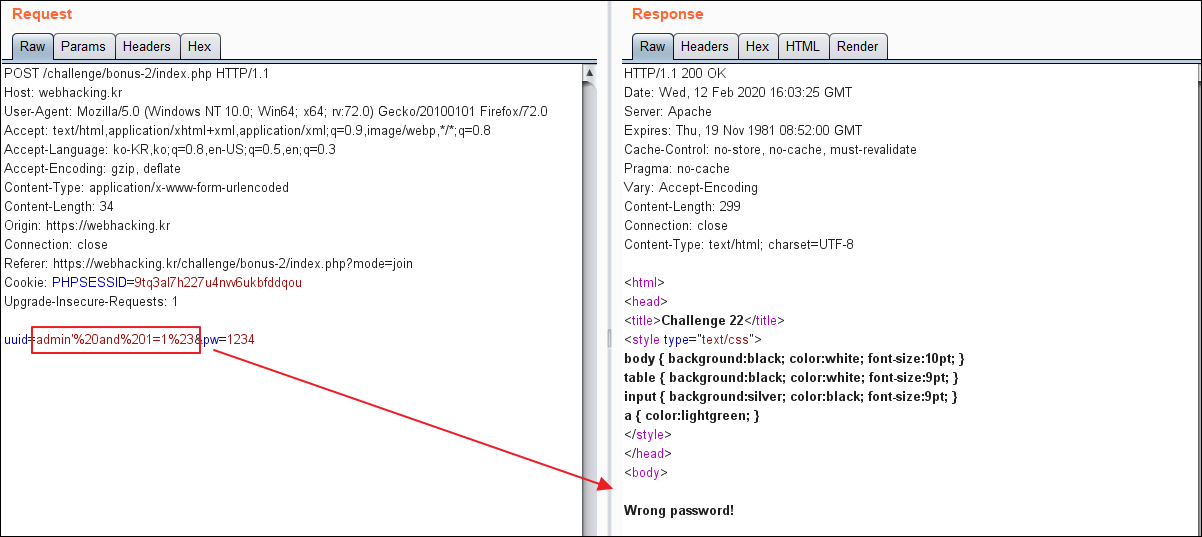Open the Request Headers tab
1202x537 pixels.
coord(147,46)
